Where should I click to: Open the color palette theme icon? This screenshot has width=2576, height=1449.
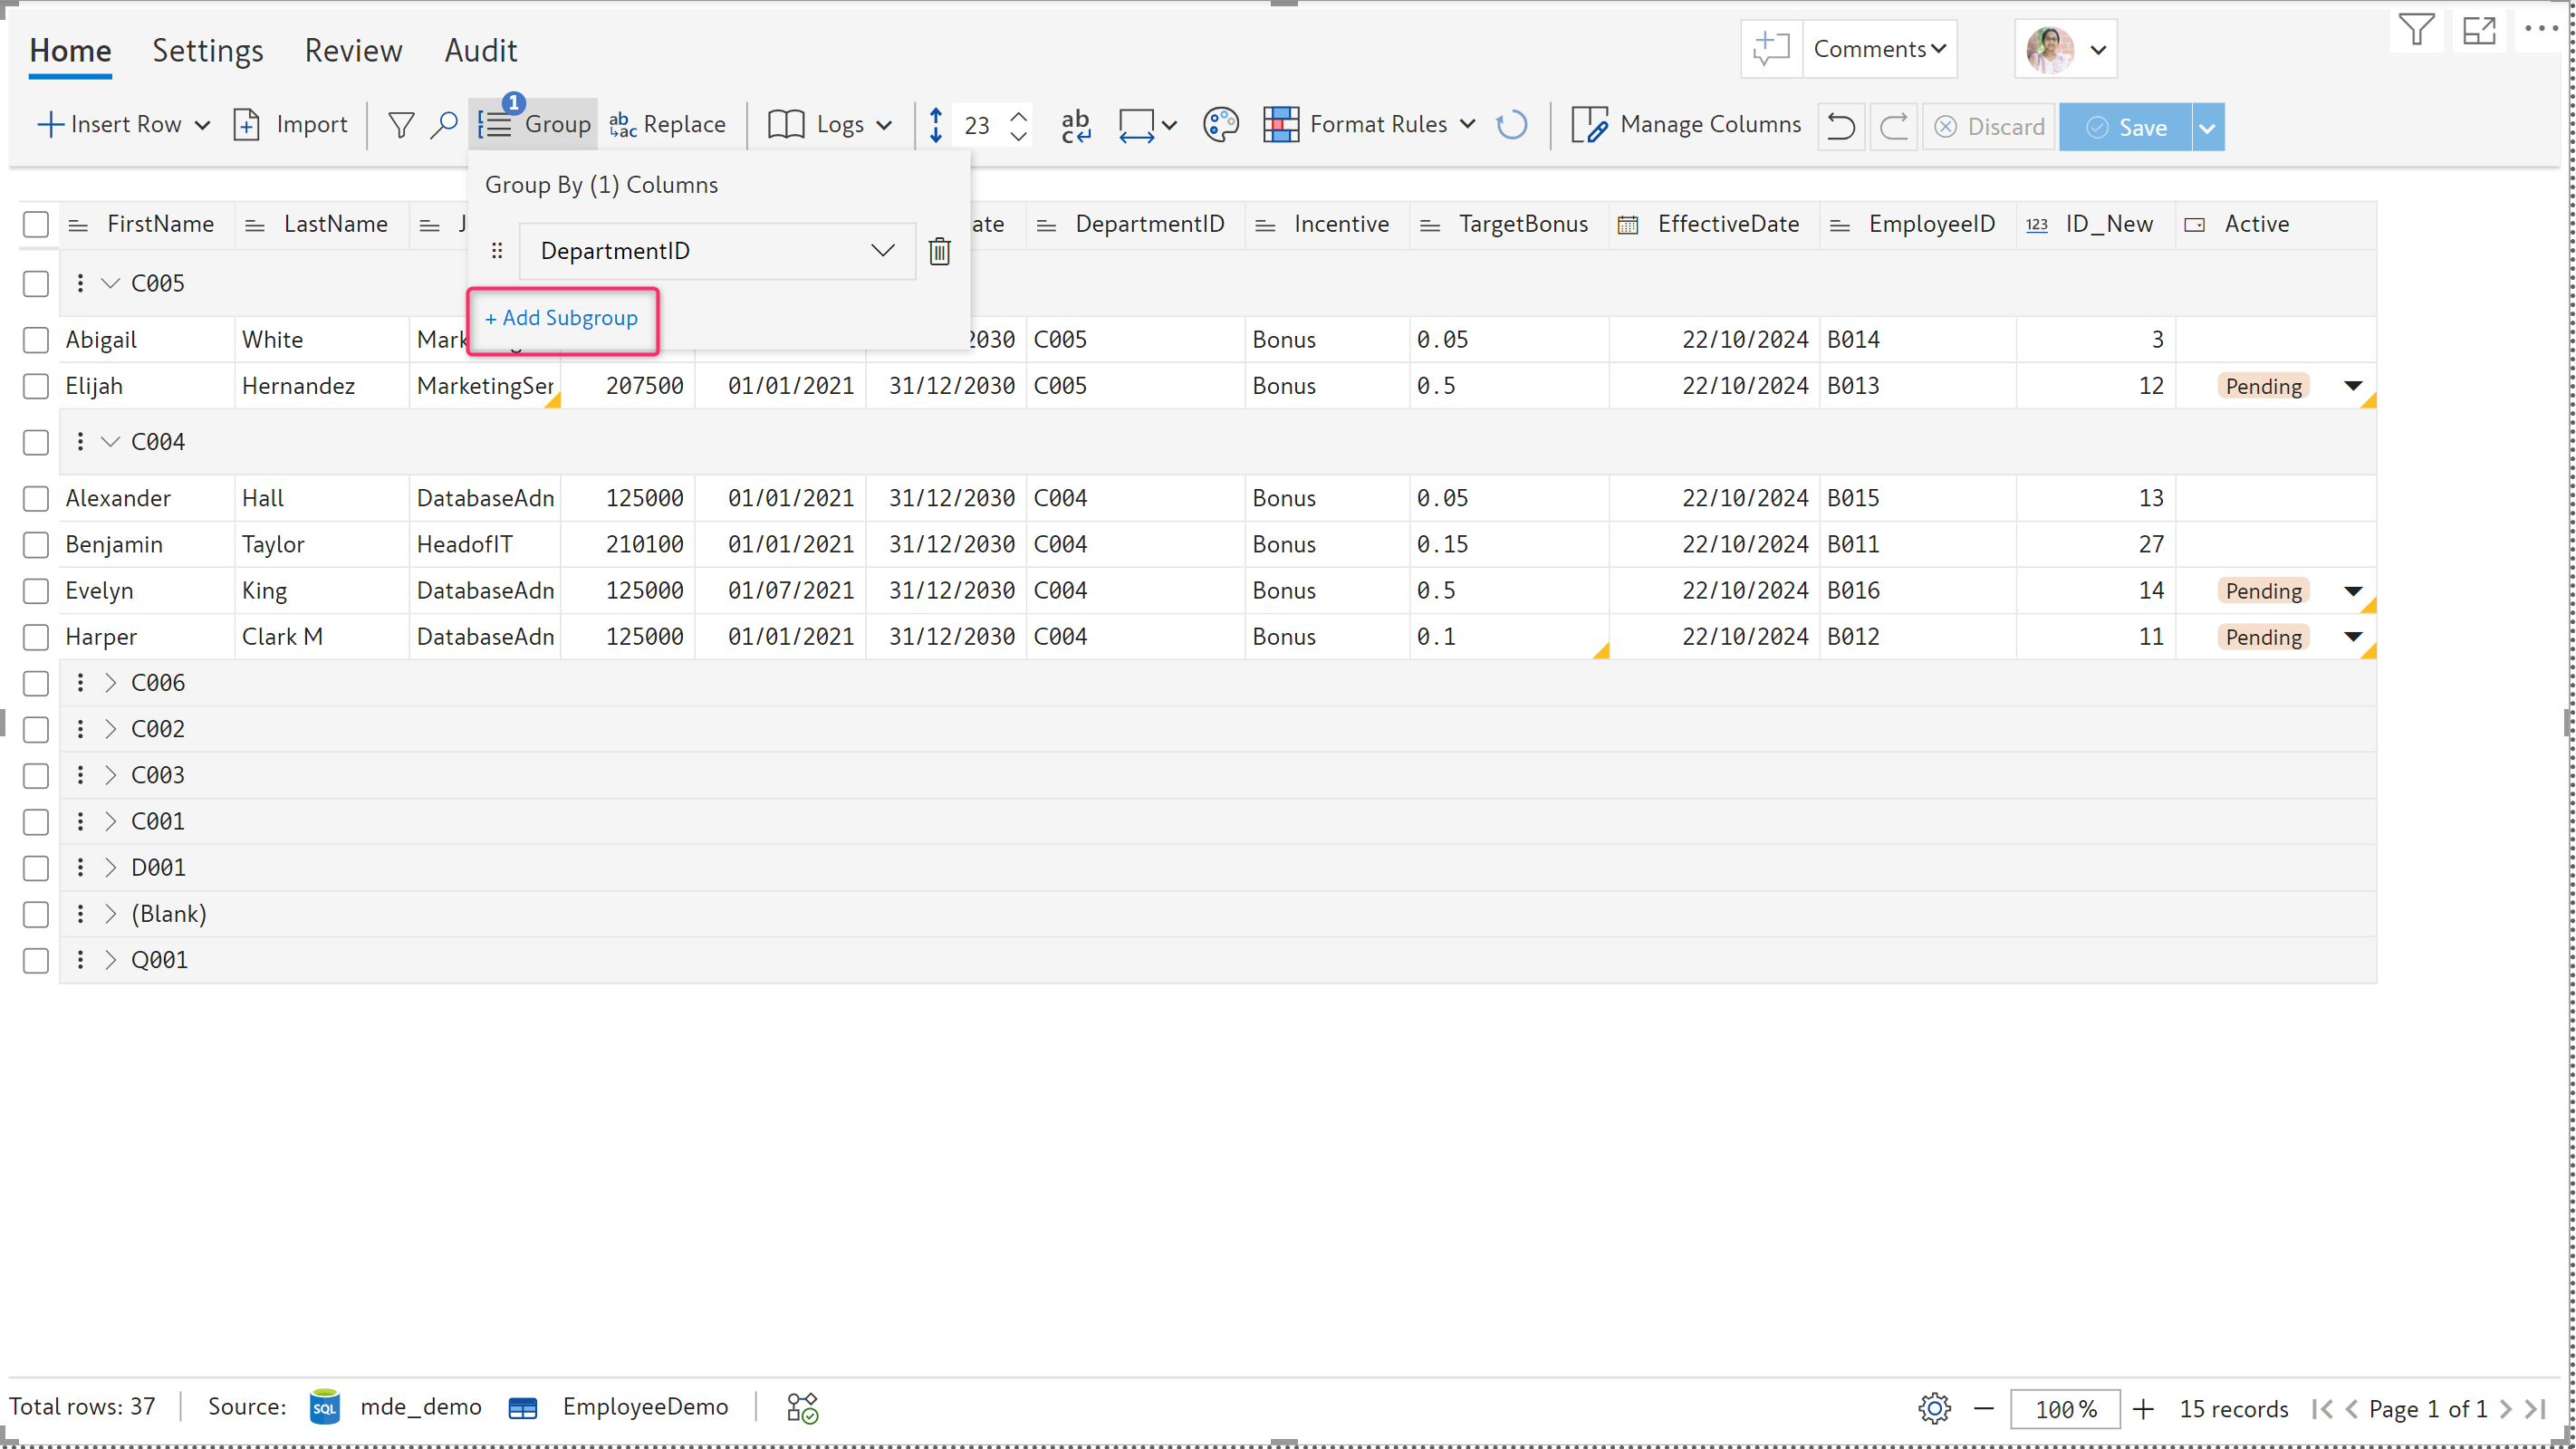1220,125
